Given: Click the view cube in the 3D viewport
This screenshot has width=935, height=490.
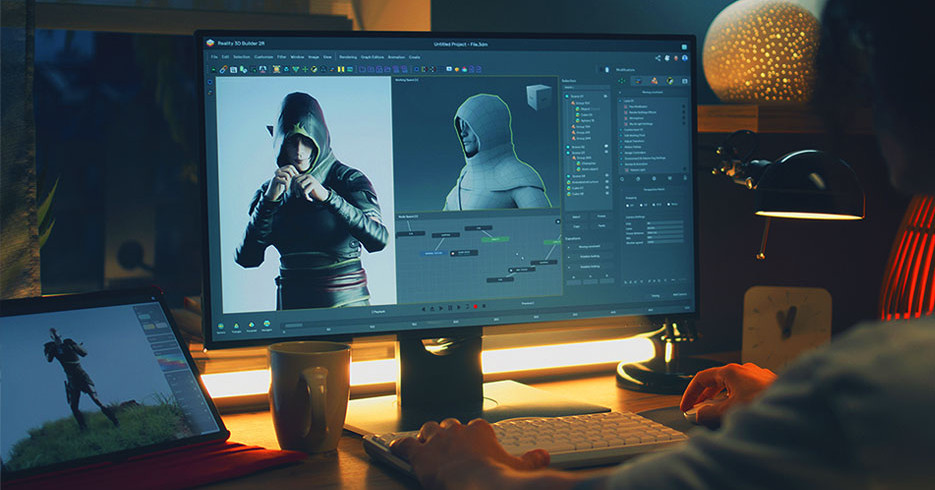Looking at the screenshot, I should pos(538,98).
